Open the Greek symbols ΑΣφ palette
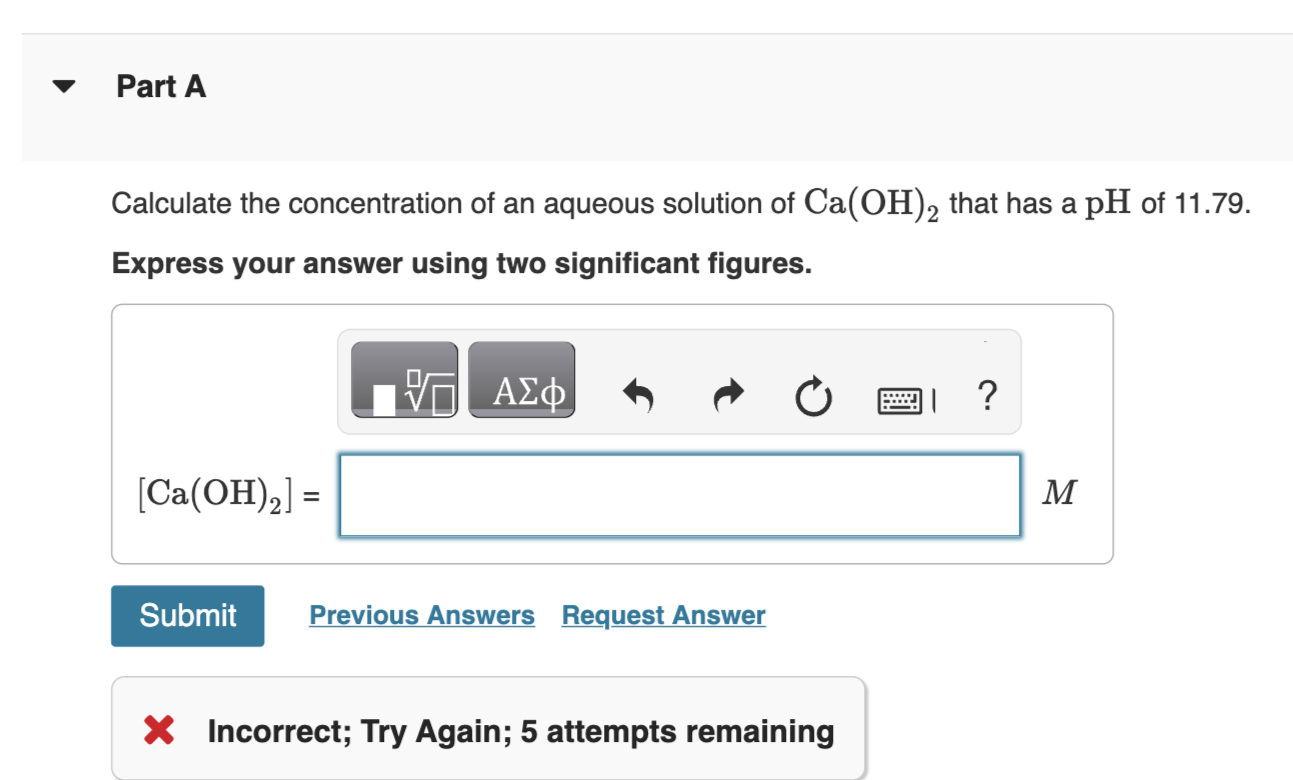The image size is (1293, 780). pyautogui.click(x=521, y=382)
